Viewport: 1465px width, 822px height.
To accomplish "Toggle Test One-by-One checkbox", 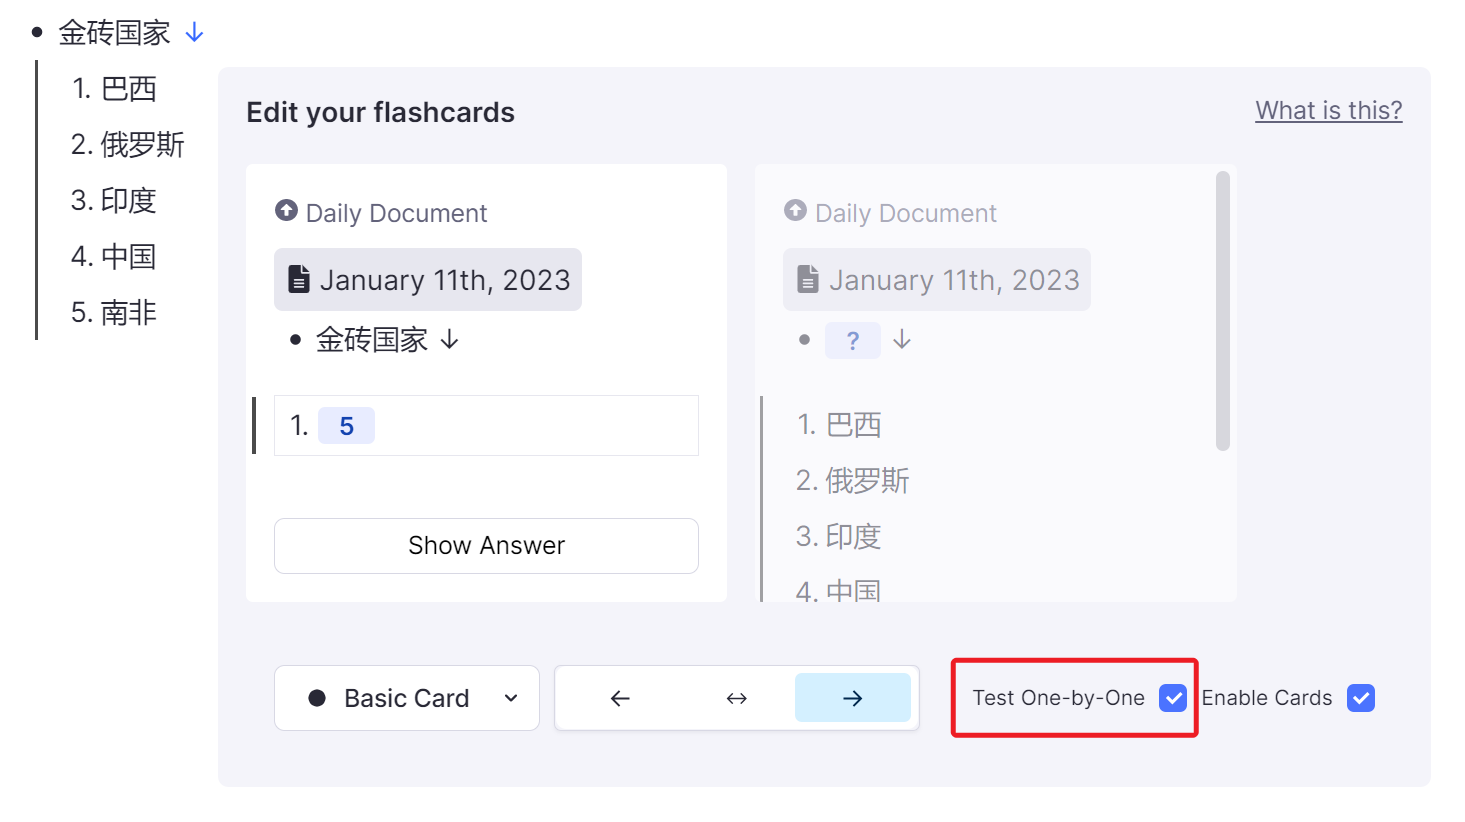I will click(x=1172, y=698).
